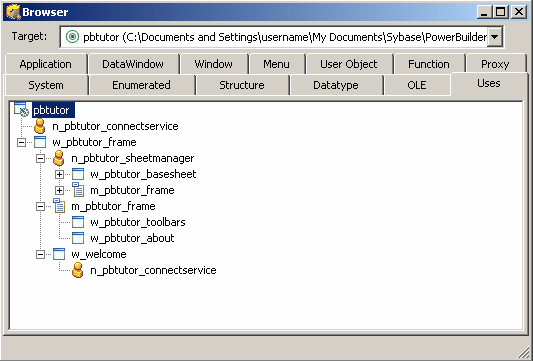The height and width of the screenshot is (361, 533).
Task: Maximize the Browser window
Action: 501,12
